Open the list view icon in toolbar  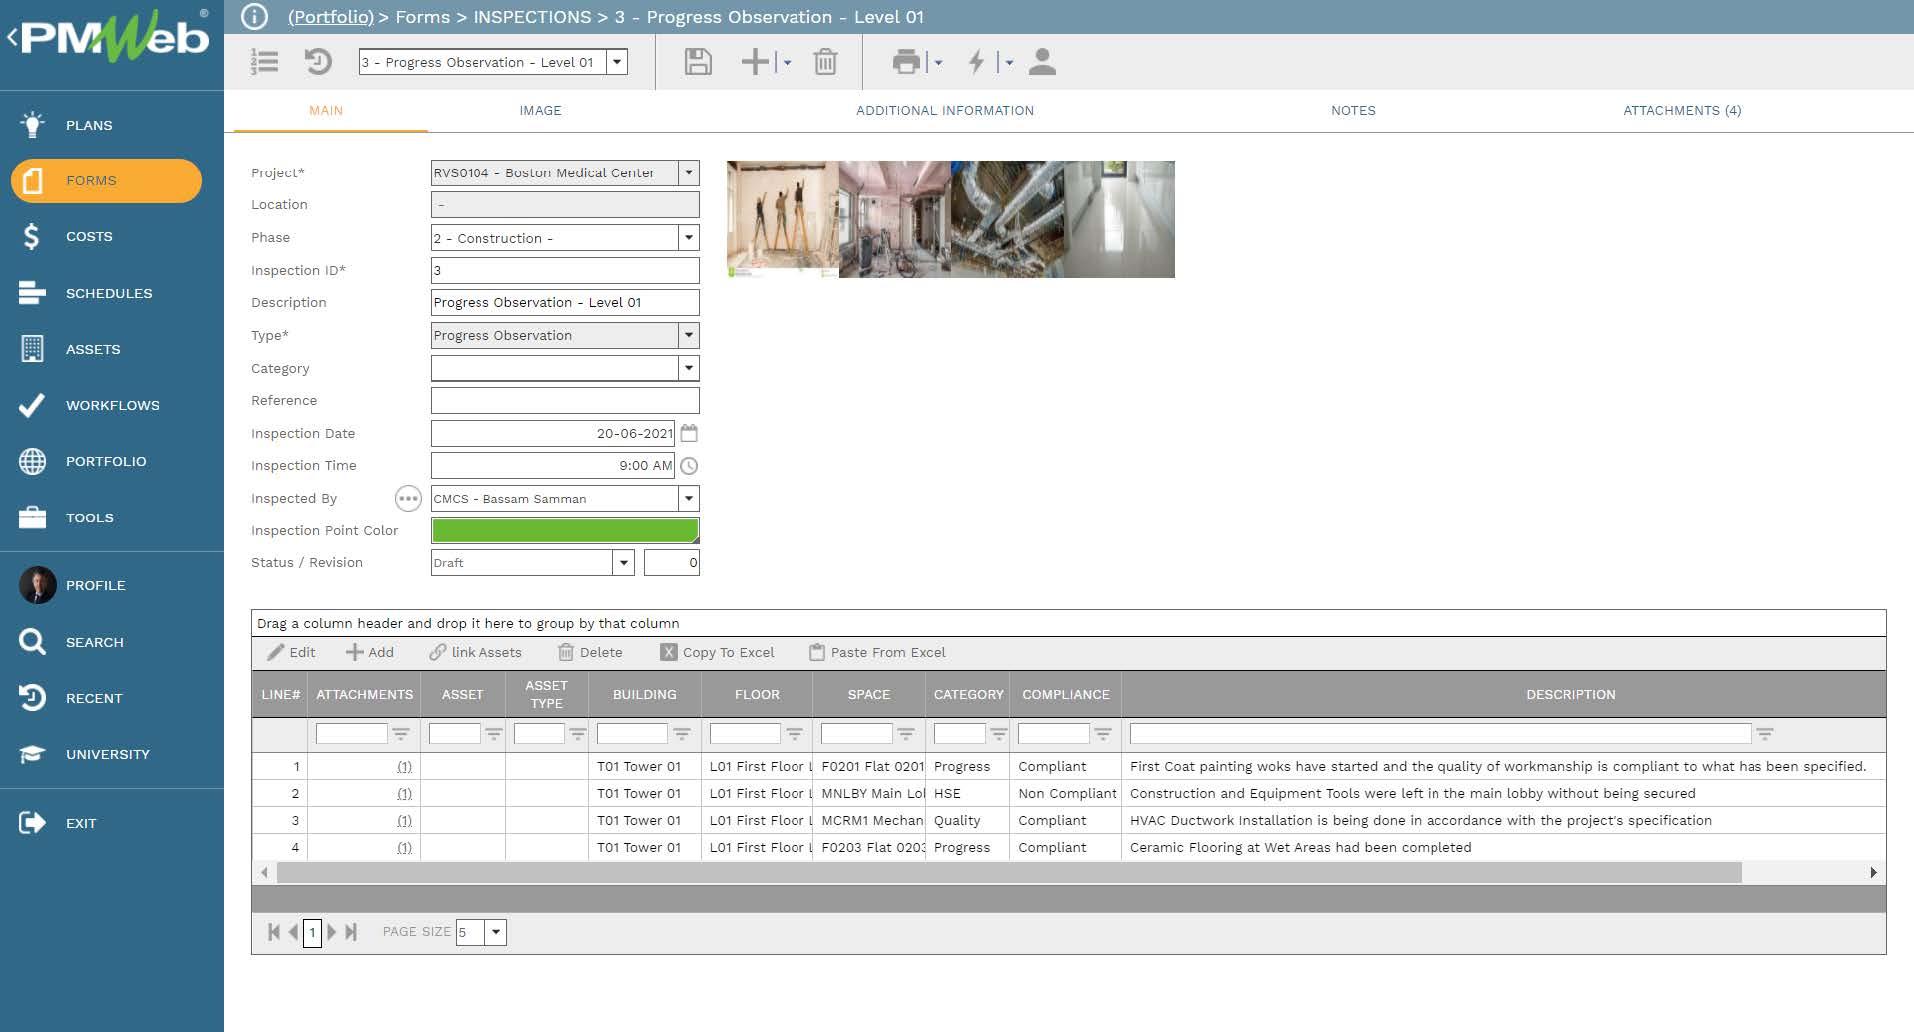pos(264,62)
